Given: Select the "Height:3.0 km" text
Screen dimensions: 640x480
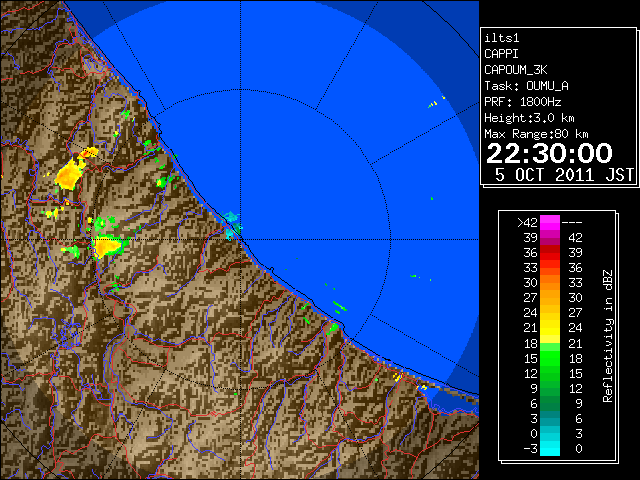Looking at the screenshot, I should point(529,118).
